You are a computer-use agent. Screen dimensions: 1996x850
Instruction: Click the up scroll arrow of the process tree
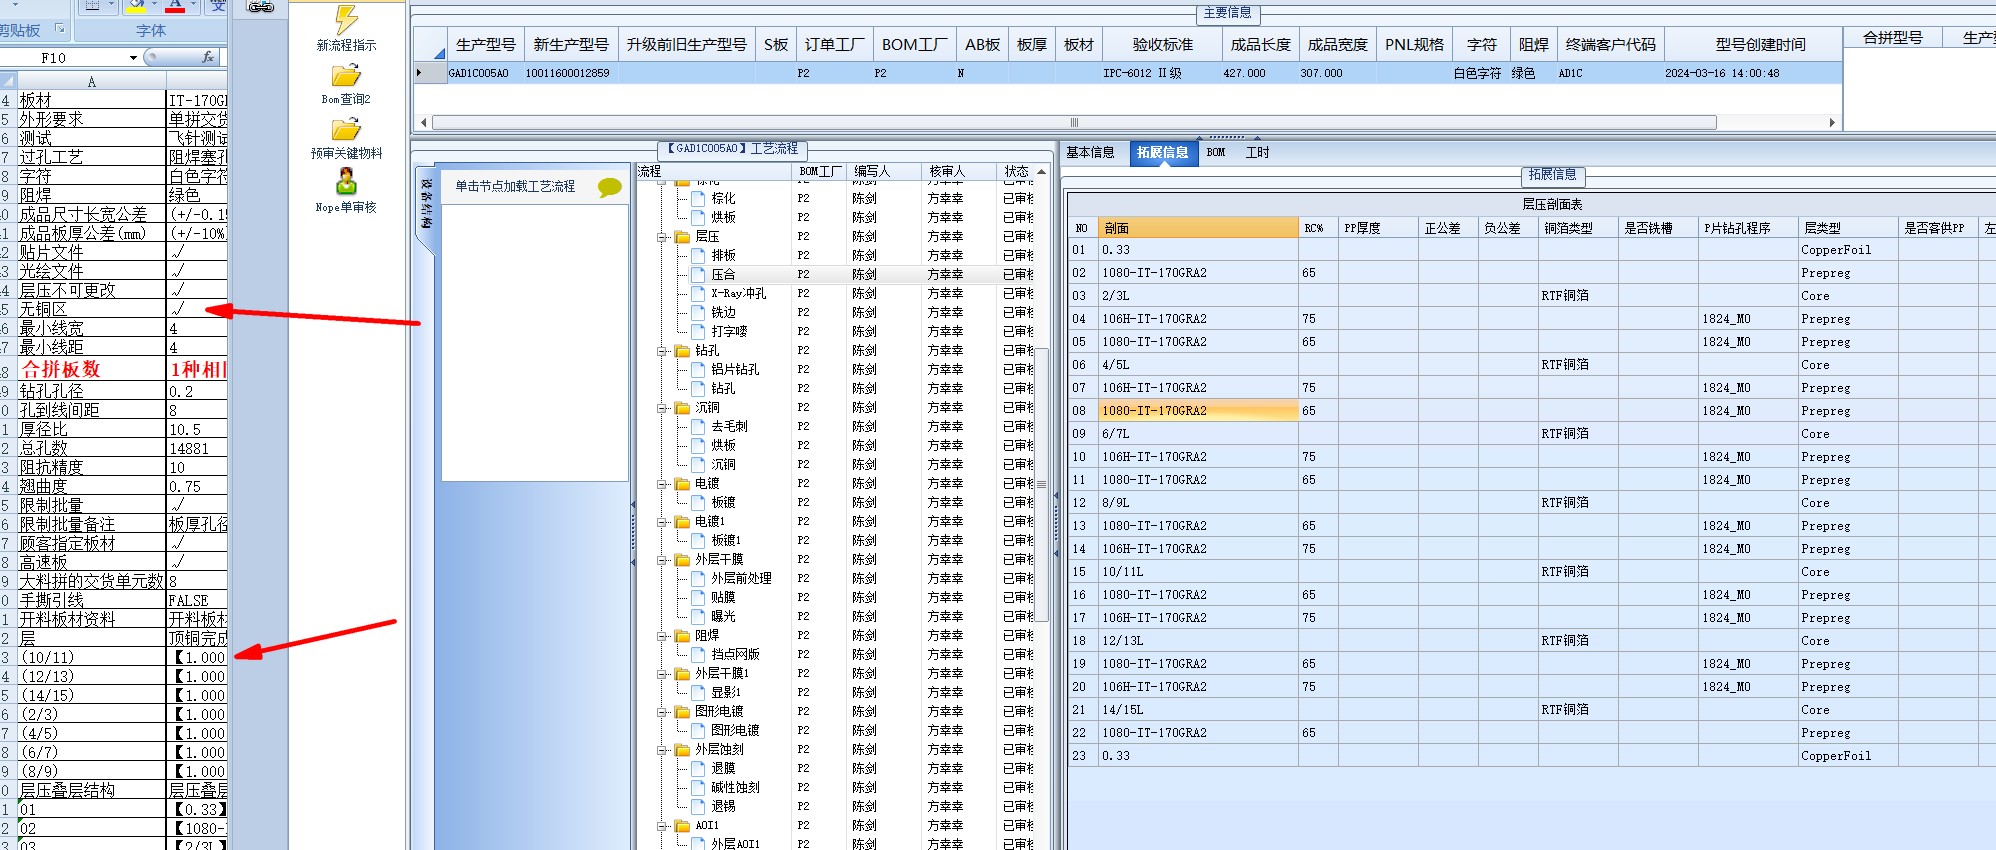[x=1041, y=172]
